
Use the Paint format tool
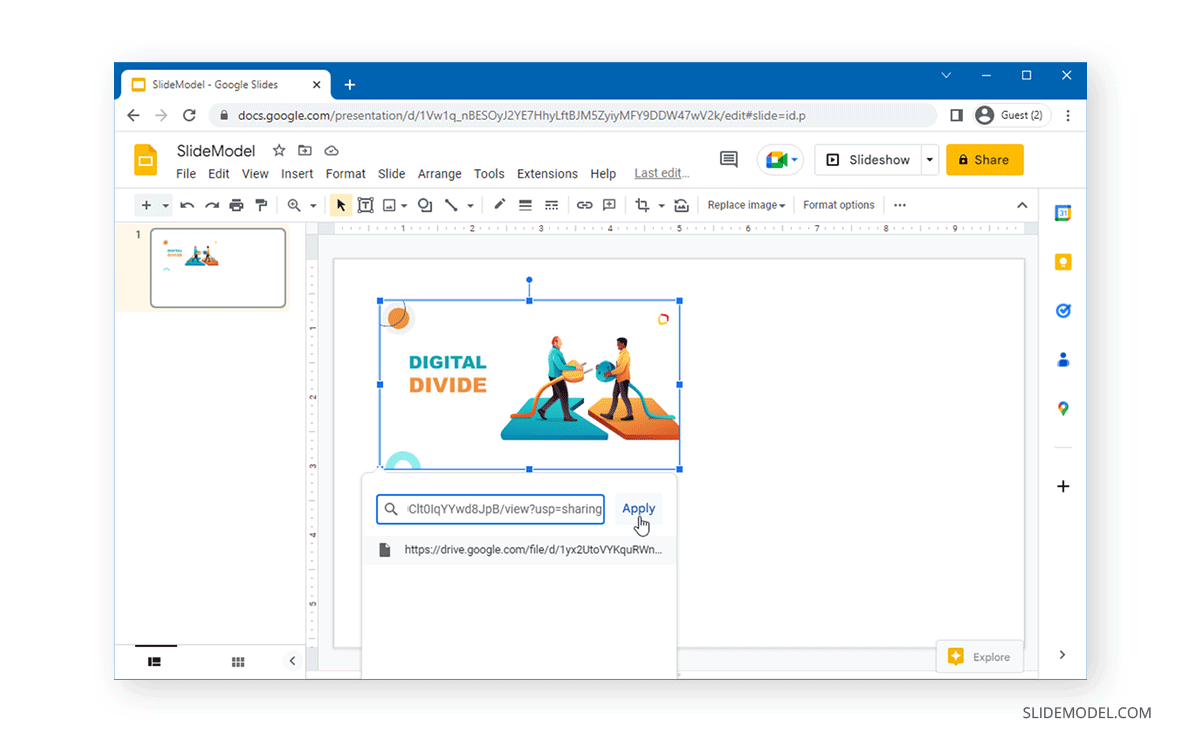pyautogui.click(x=260, y=205)
